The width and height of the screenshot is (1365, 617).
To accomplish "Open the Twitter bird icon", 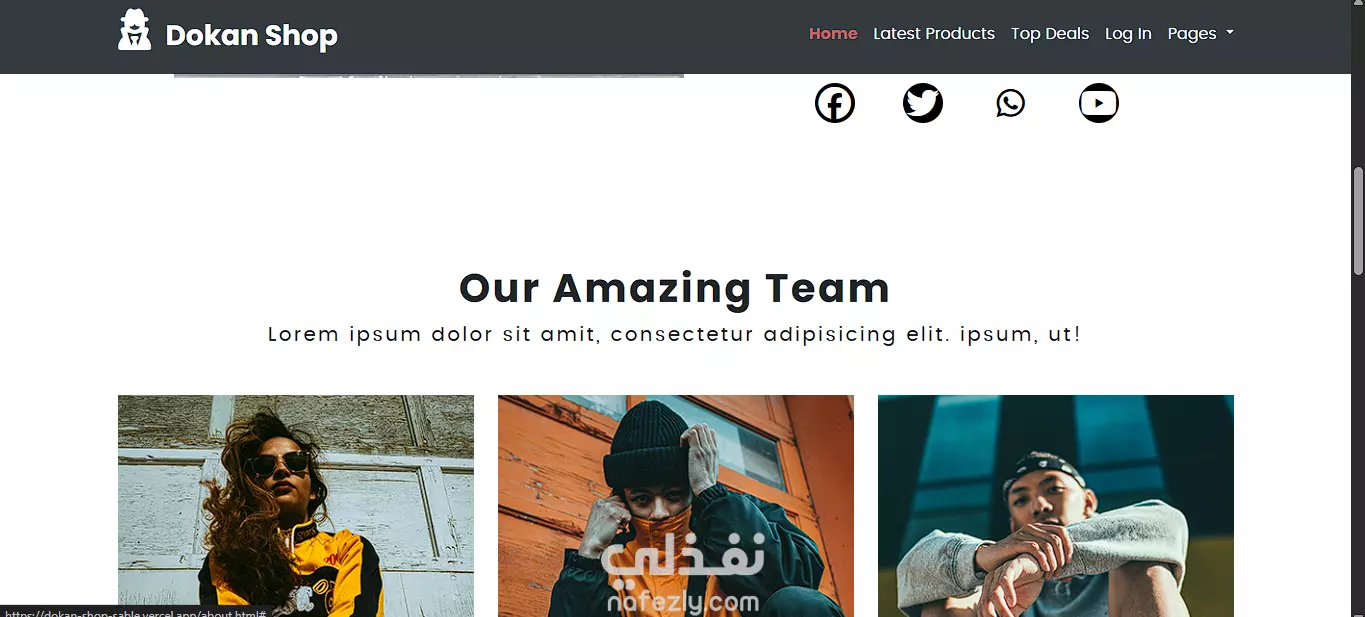I will pos(923,103).
